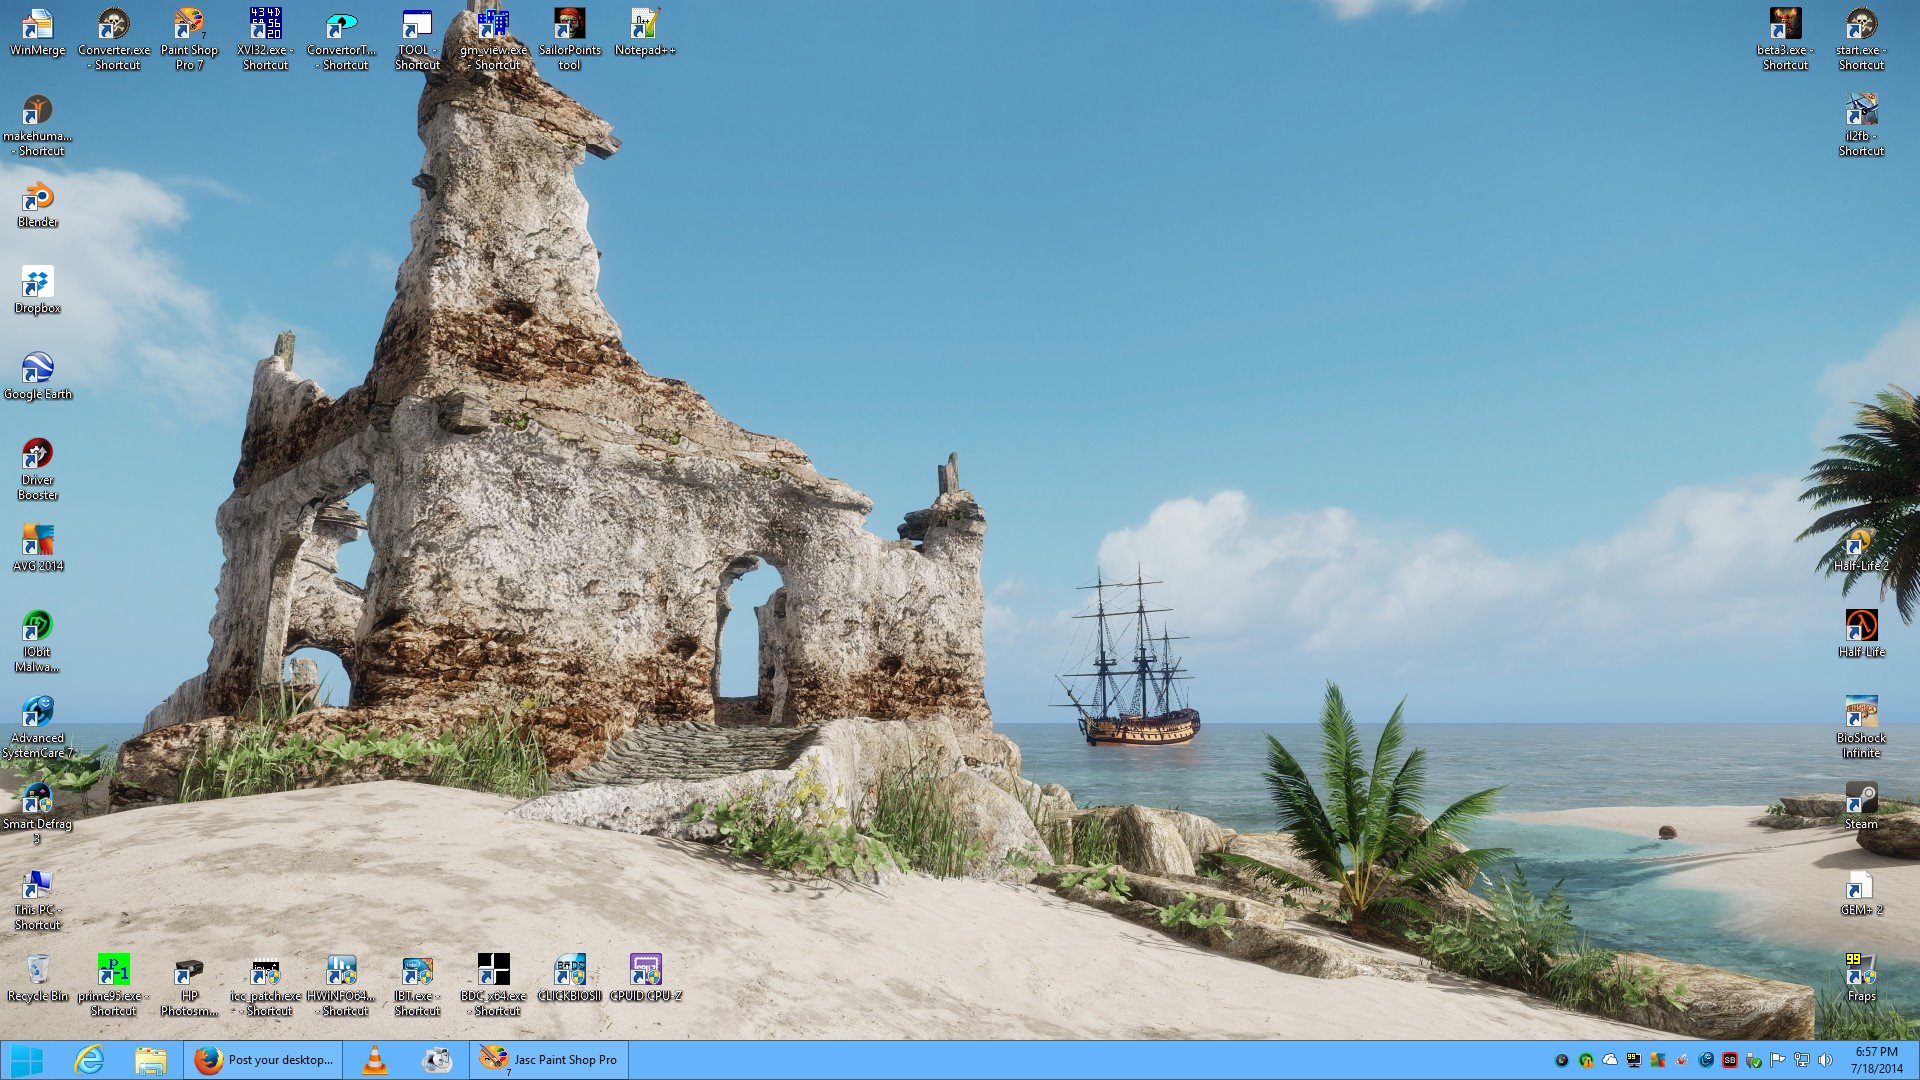Launch CLICKBIOSII from the desktop
Image resolution: width=1920 pixels, height=1080 pixels.
coord(569,979)
